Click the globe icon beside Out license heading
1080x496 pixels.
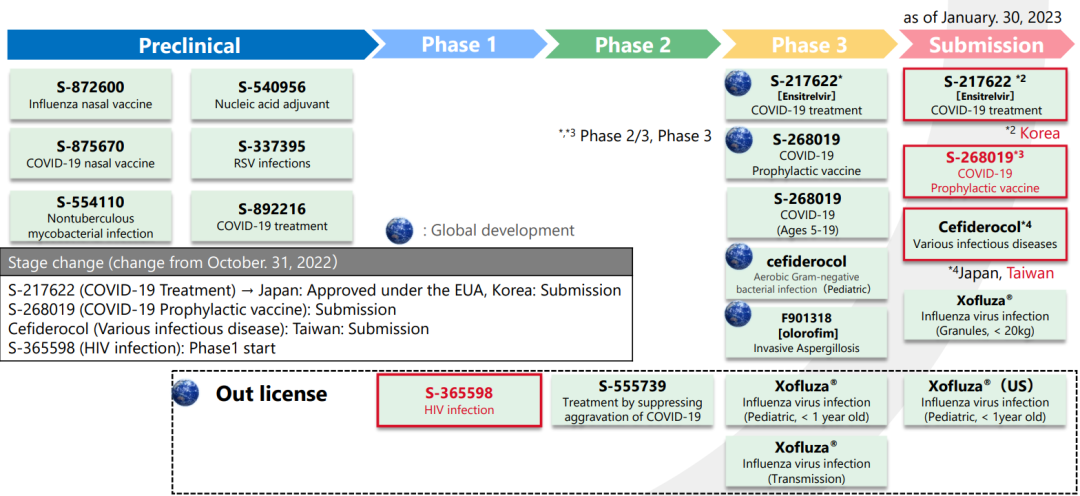(x=185, y=393)
